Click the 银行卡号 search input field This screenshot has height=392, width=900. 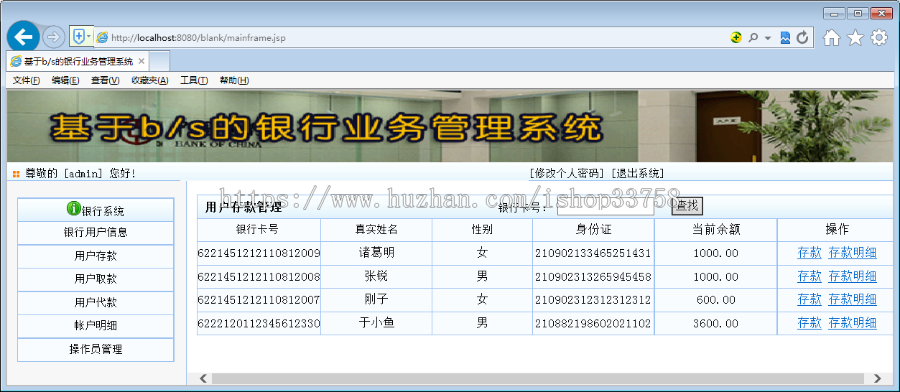pyautogui.click(x=606, y=206)
